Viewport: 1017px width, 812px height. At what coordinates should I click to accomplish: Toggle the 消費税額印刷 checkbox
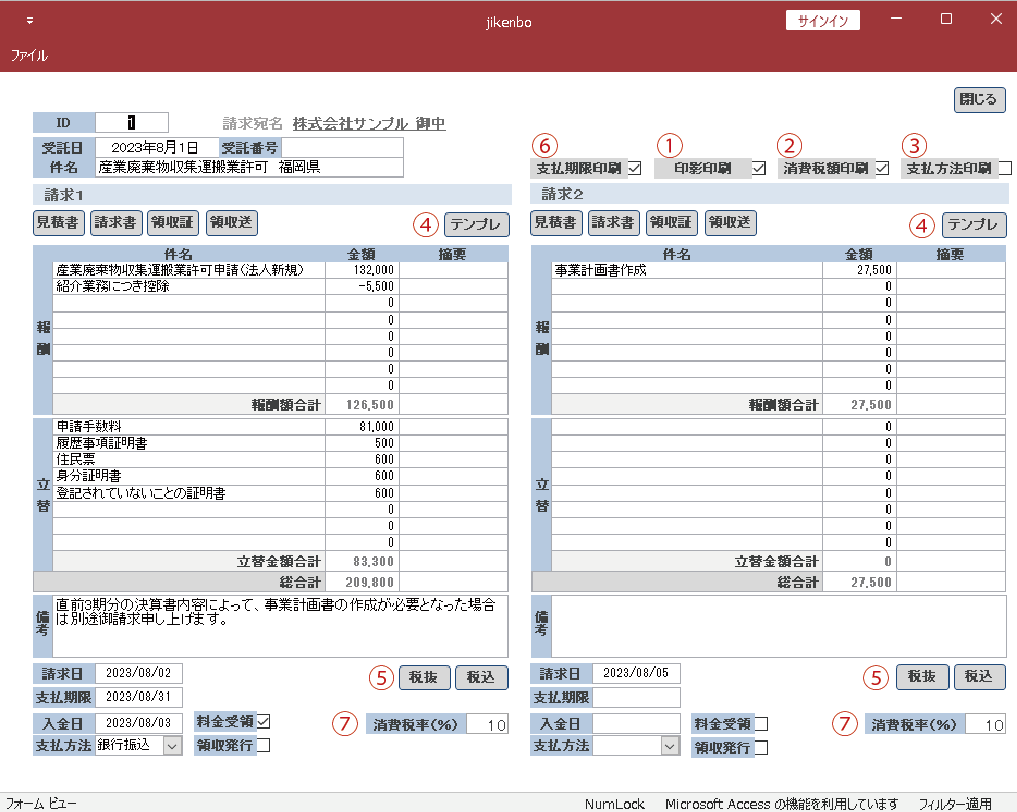[x=882, y=168]
